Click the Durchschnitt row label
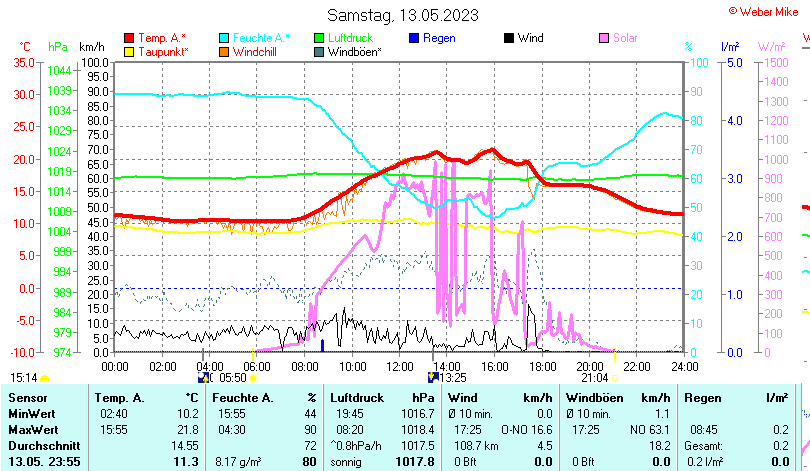The height and width of the screenshot is (471, 810). [44, 446]
